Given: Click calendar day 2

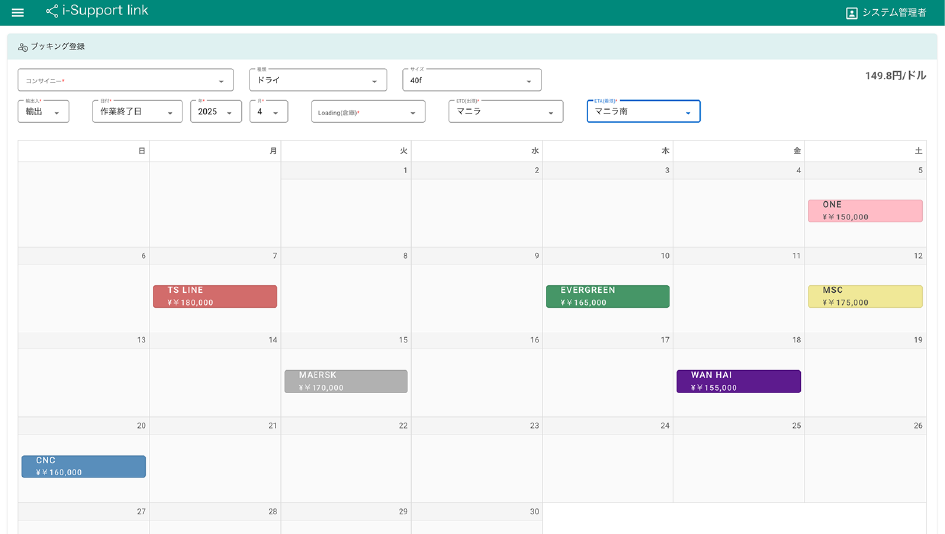Looking at the screenshot, I should [x=477, y=204].
